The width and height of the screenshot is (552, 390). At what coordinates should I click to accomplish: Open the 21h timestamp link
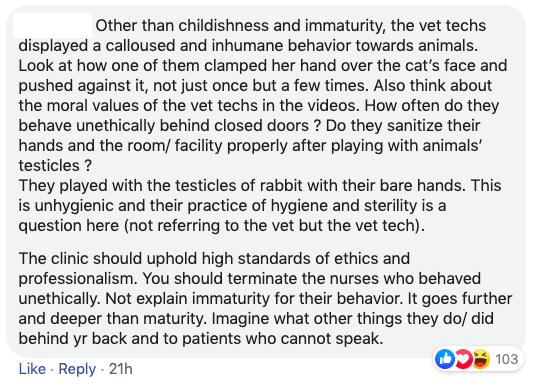[120, 369]
